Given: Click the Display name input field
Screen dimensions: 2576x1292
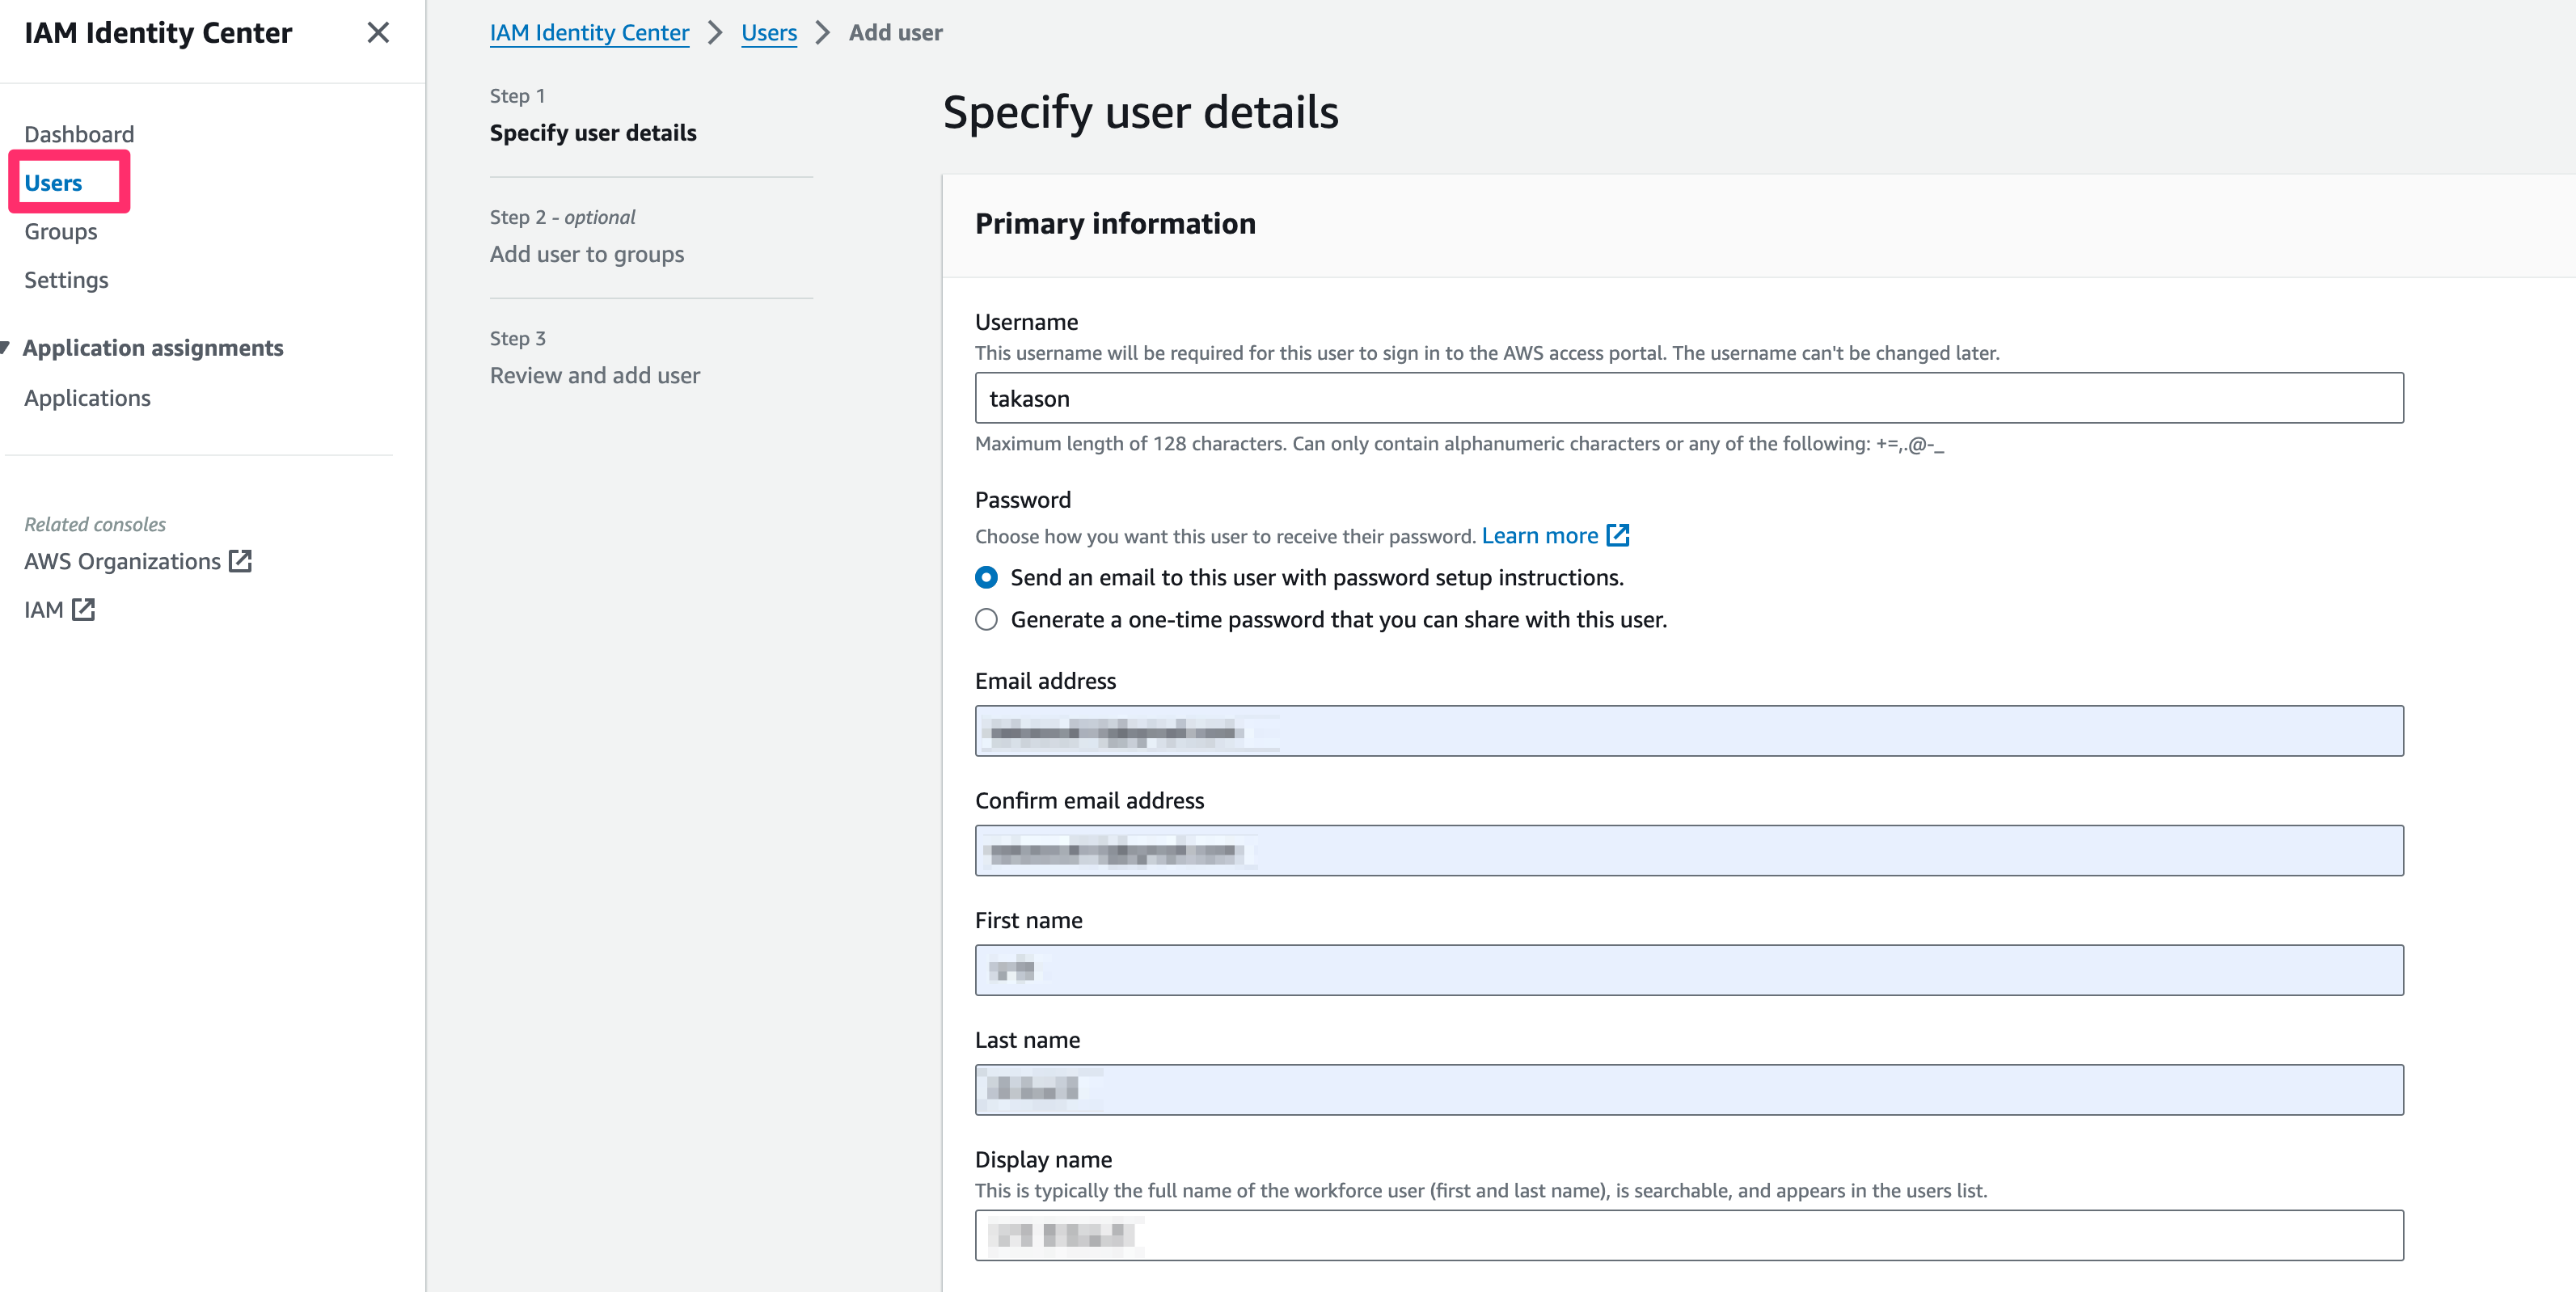Looking at the screenshot, I should point(1688,1235).
